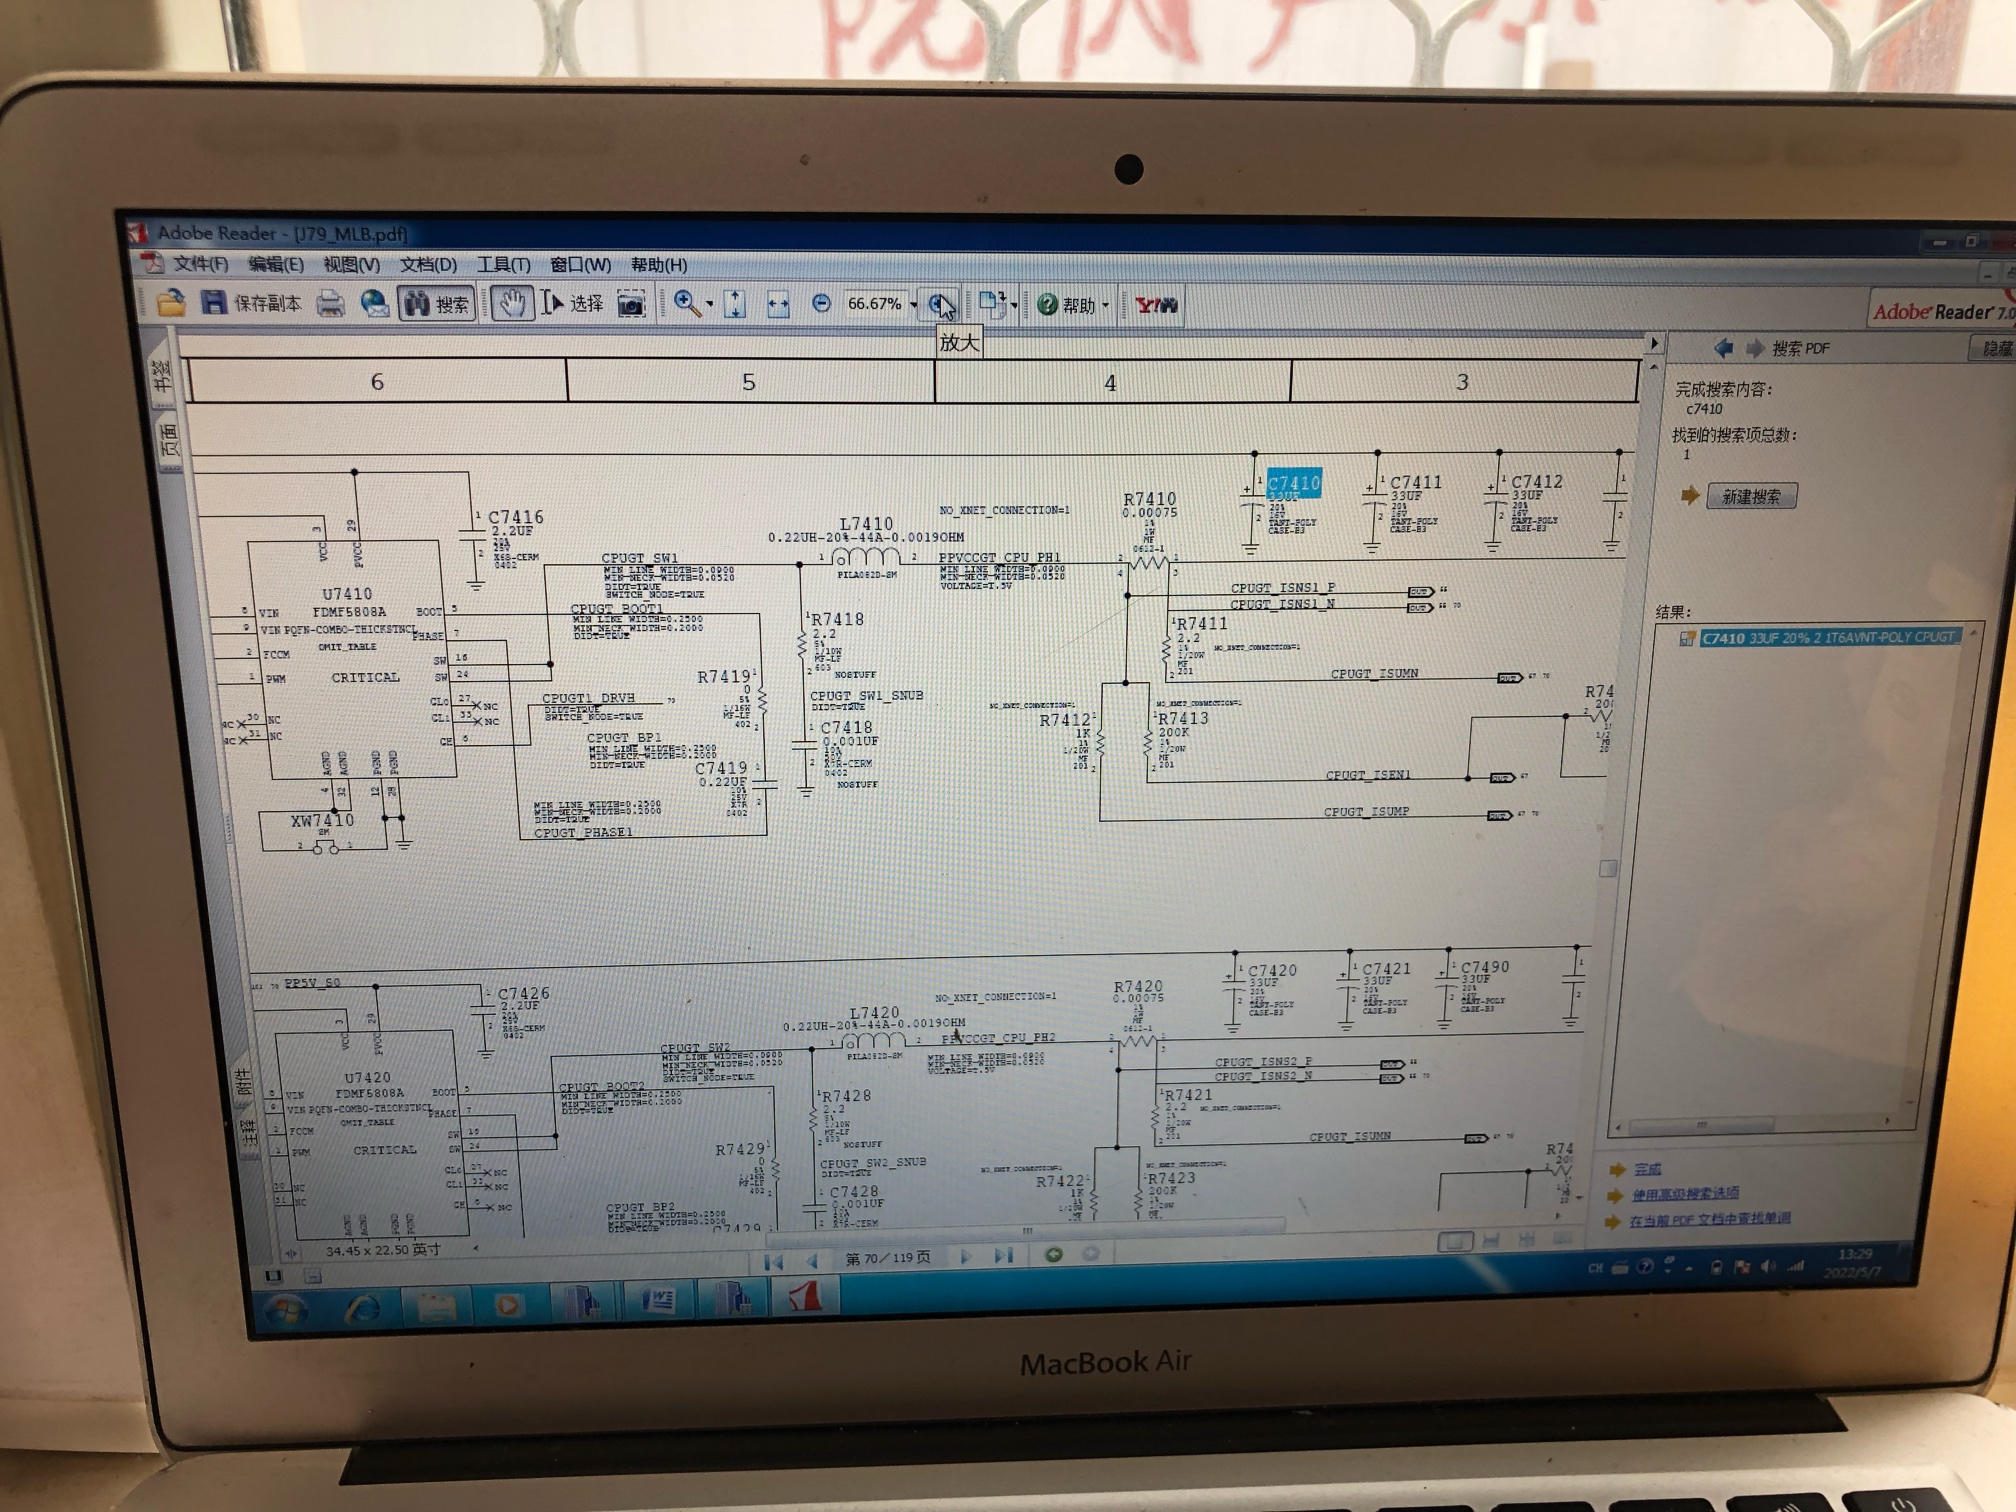Open the Word document taskbar icon
The image size is (2016, 1512).
(658, 1300)
